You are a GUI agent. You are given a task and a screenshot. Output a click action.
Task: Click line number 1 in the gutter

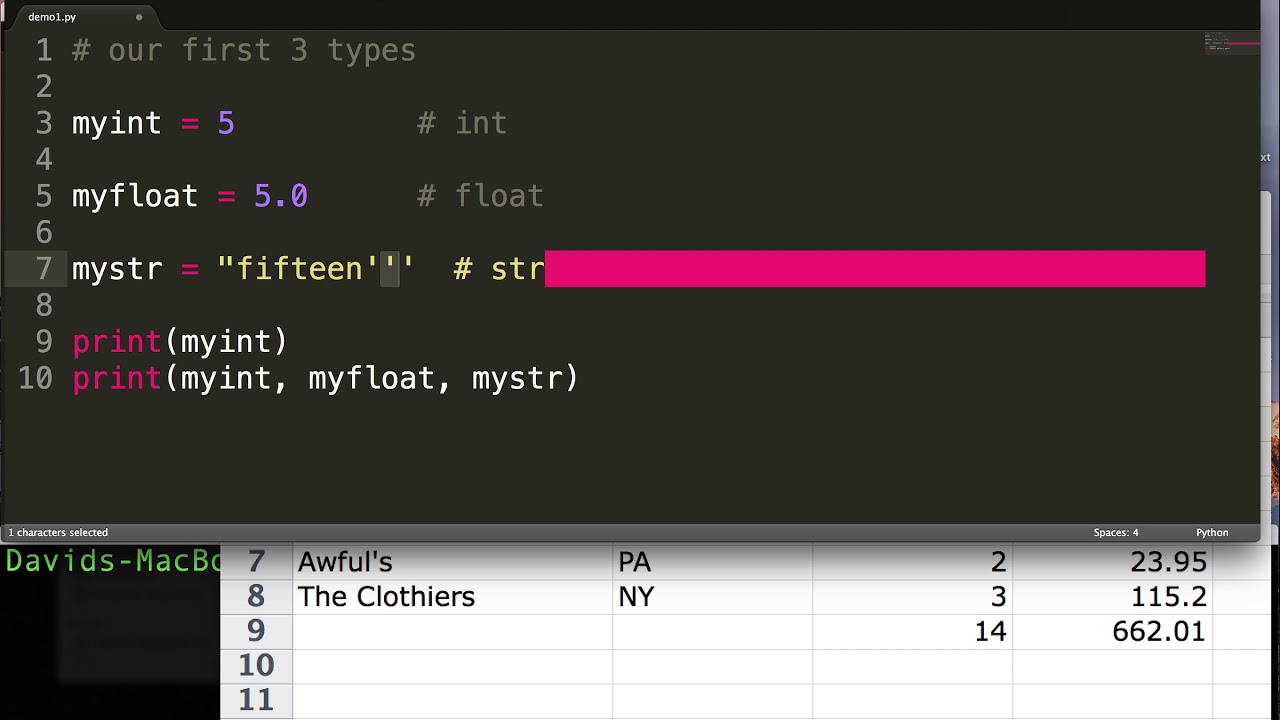pos(43,50)
